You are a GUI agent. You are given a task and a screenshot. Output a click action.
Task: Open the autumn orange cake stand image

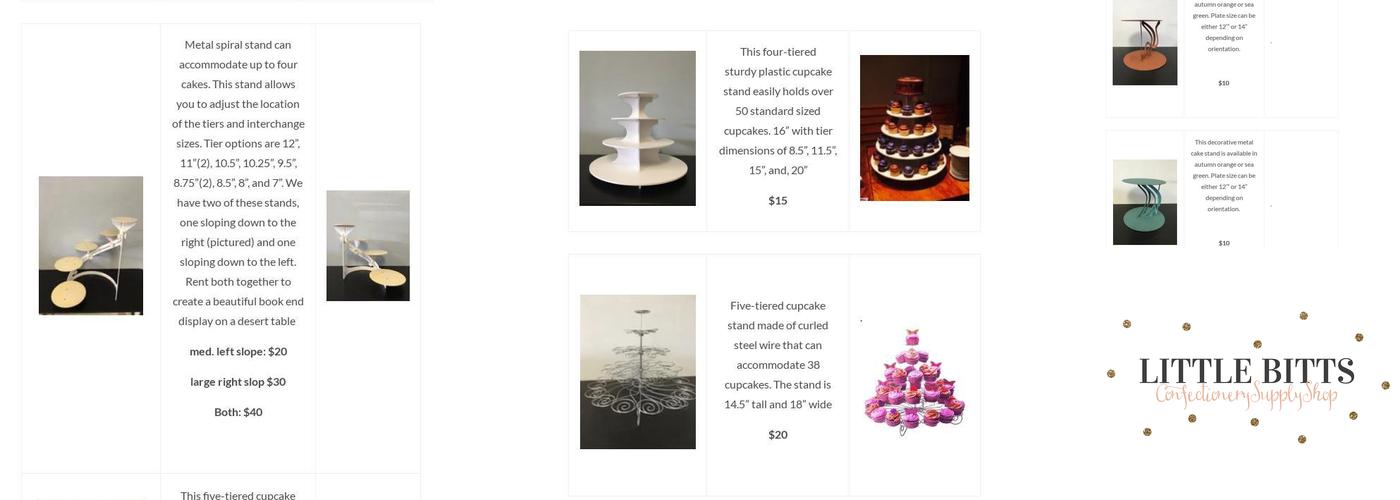1145,43
